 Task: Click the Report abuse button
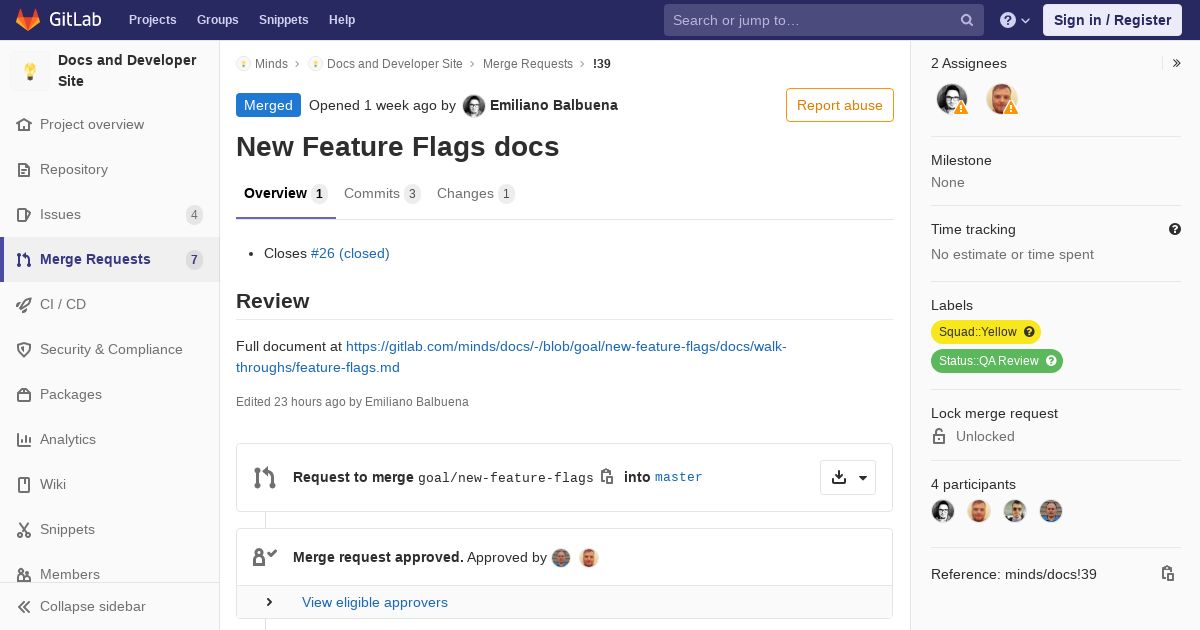(839, 105)
